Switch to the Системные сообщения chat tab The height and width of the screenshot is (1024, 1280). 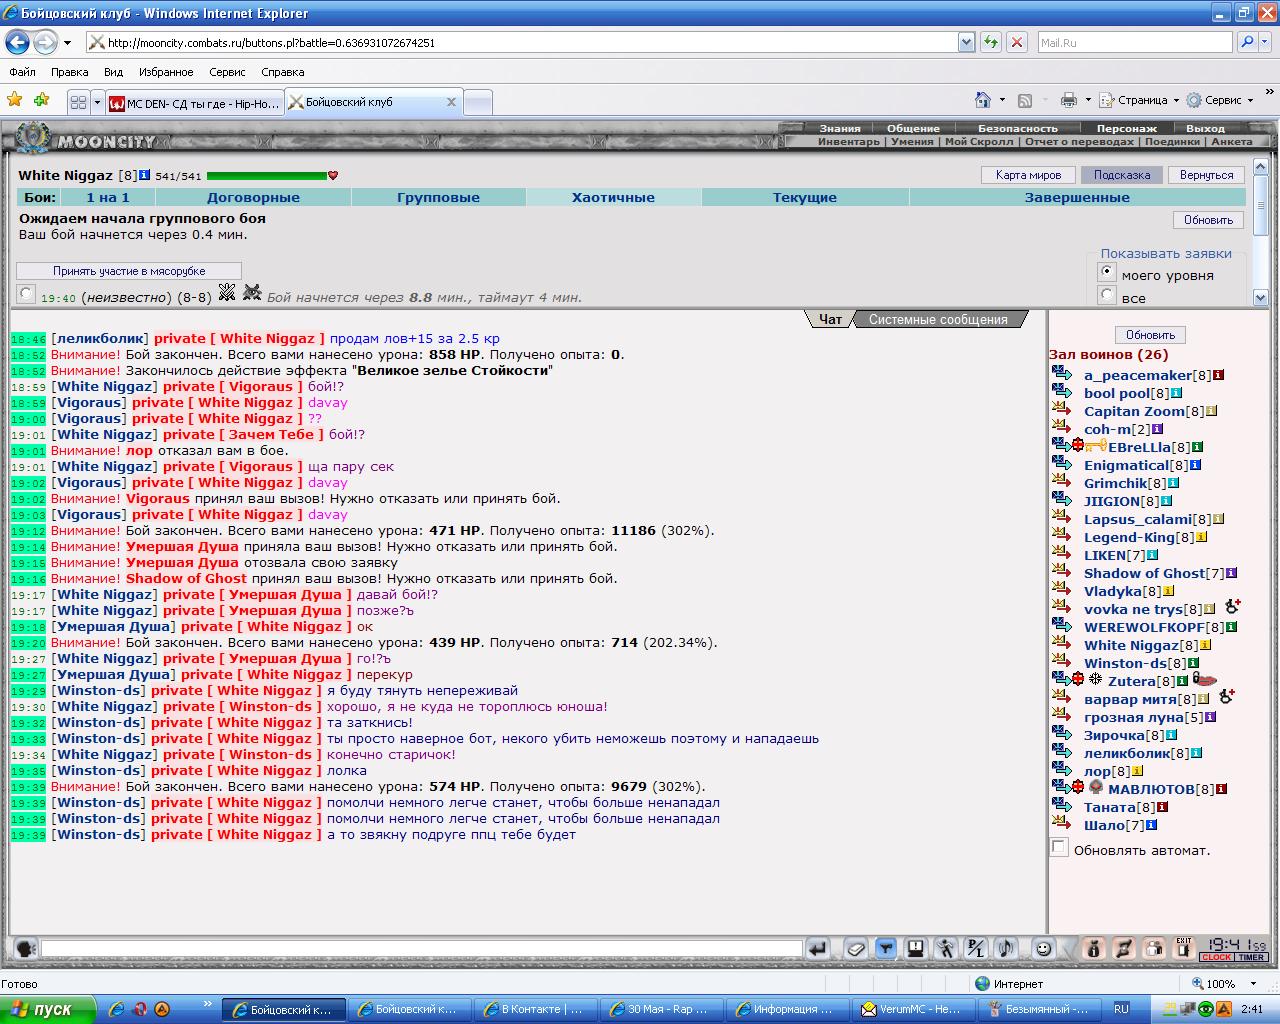coord(938,319)
